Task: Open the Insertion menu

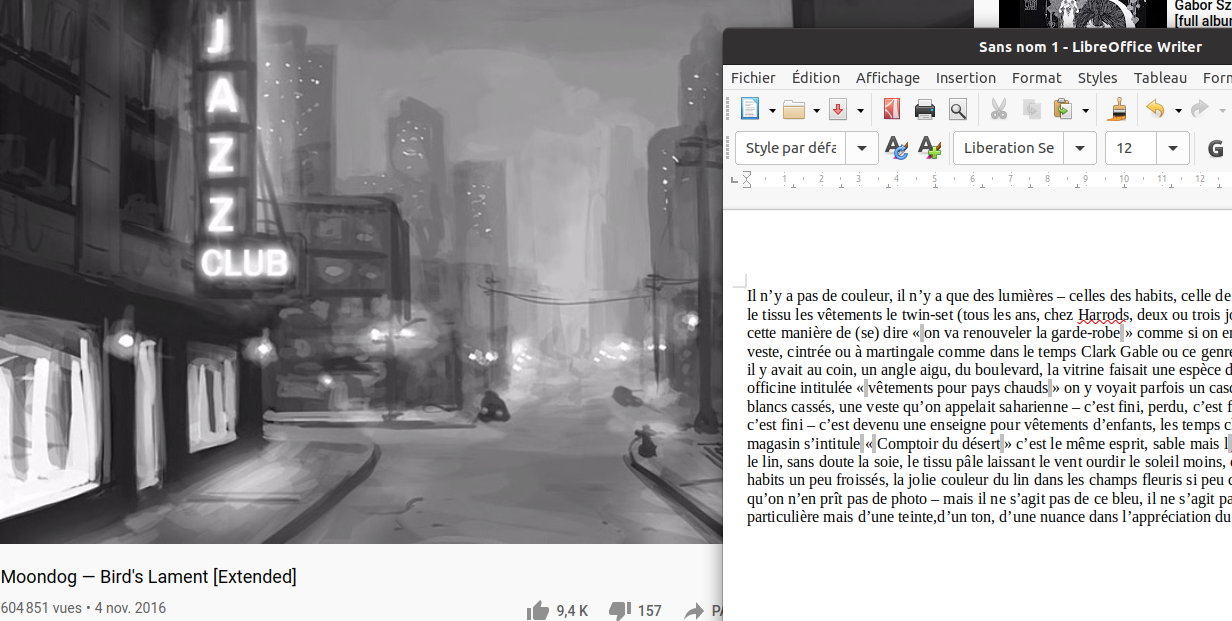Action: (965, 77)
